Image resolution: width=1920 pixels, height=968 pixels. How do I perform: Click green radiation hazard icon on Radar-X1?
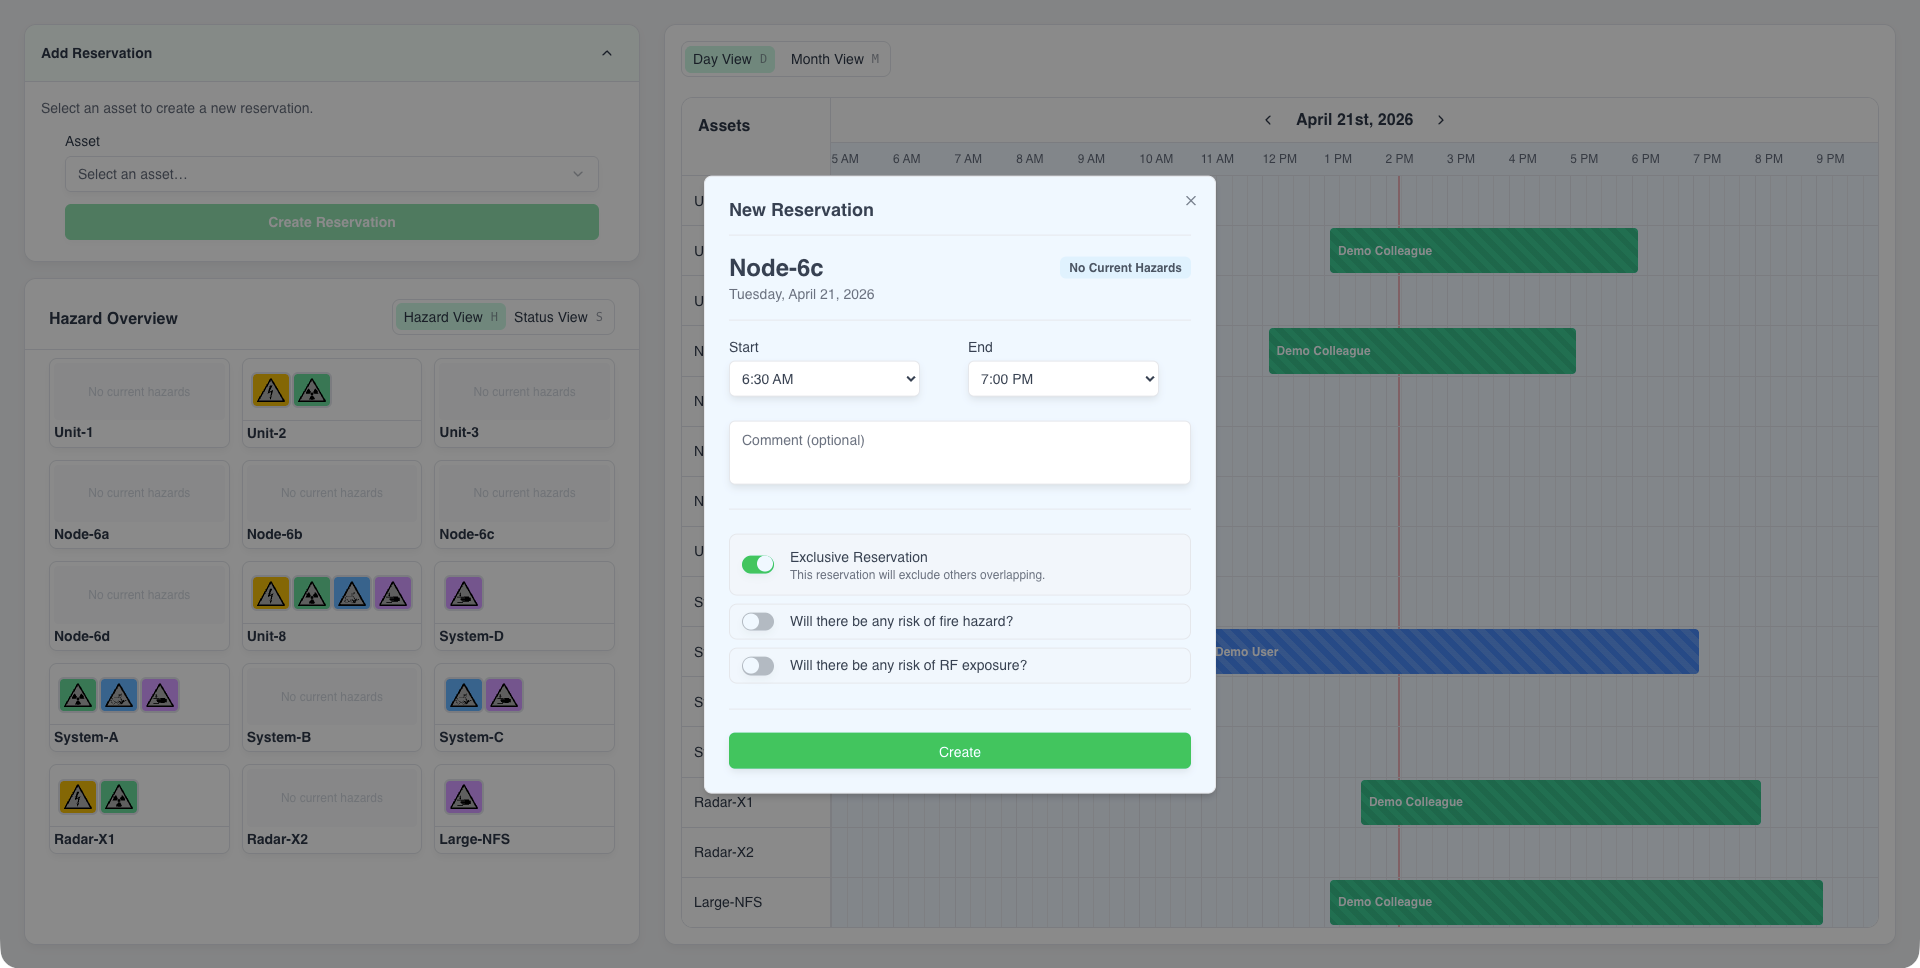(x=119, y=797)
